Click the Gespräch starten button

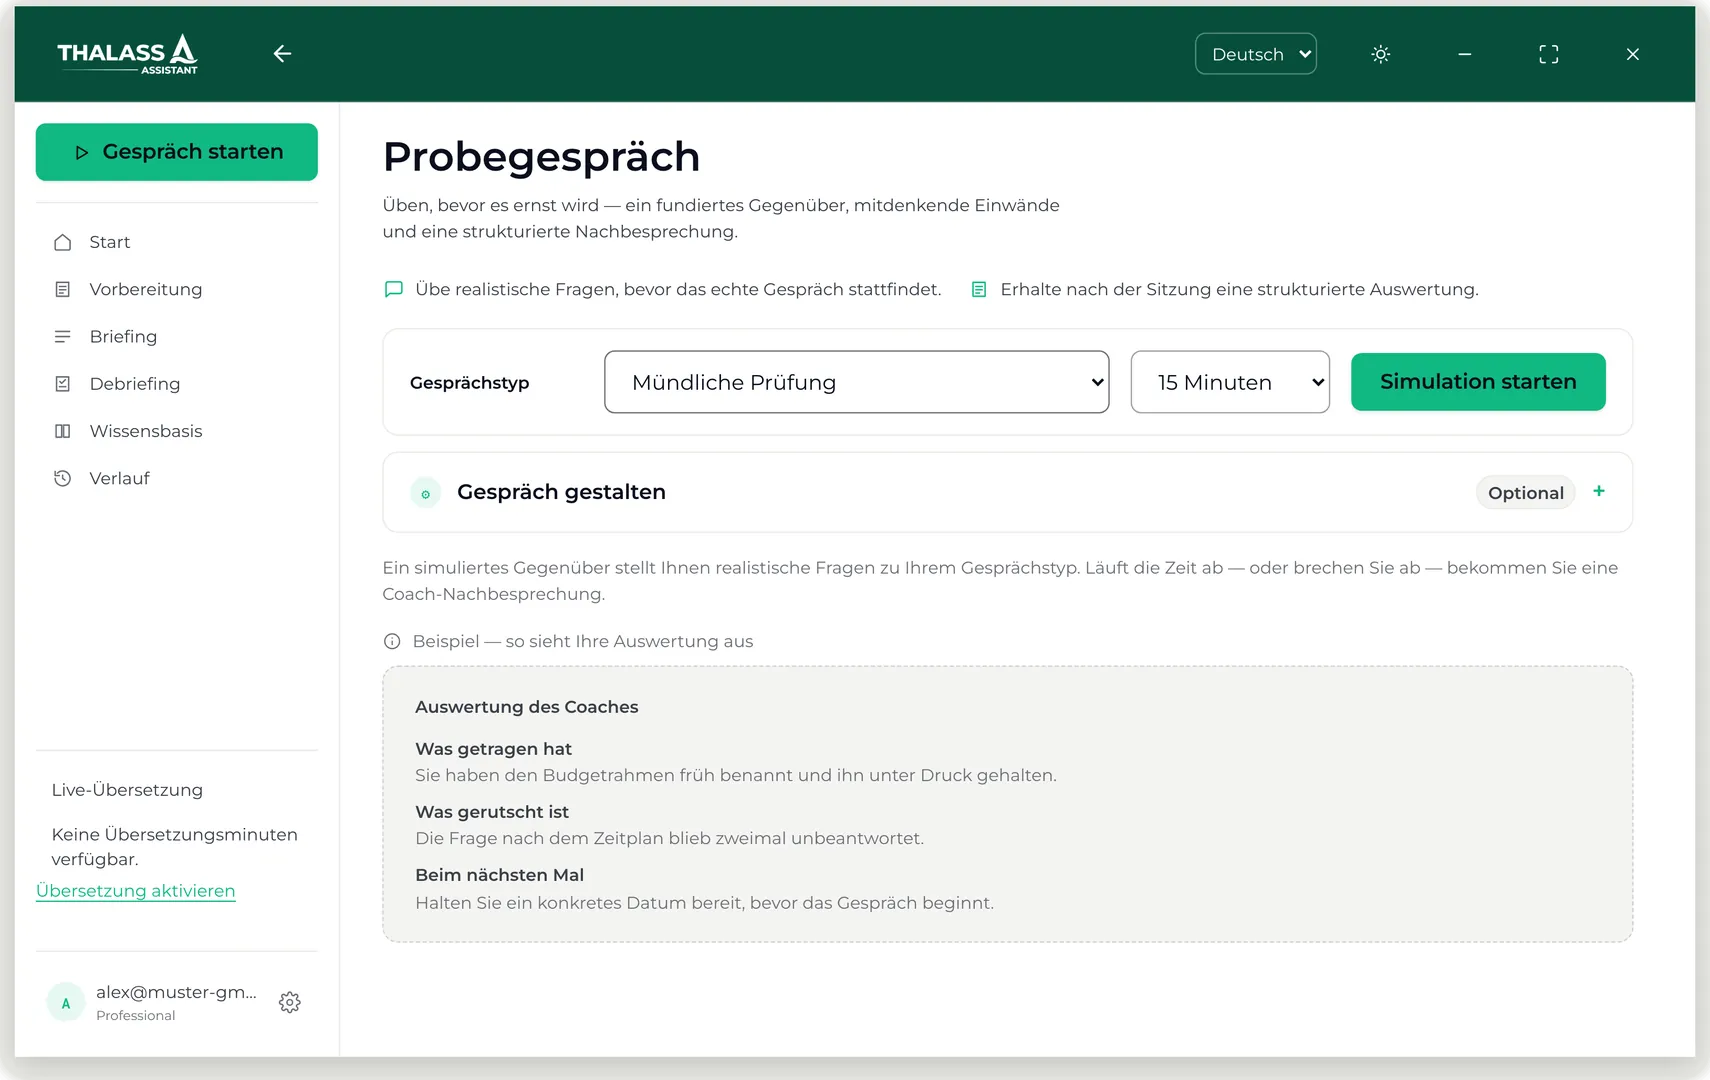[177, 152]
